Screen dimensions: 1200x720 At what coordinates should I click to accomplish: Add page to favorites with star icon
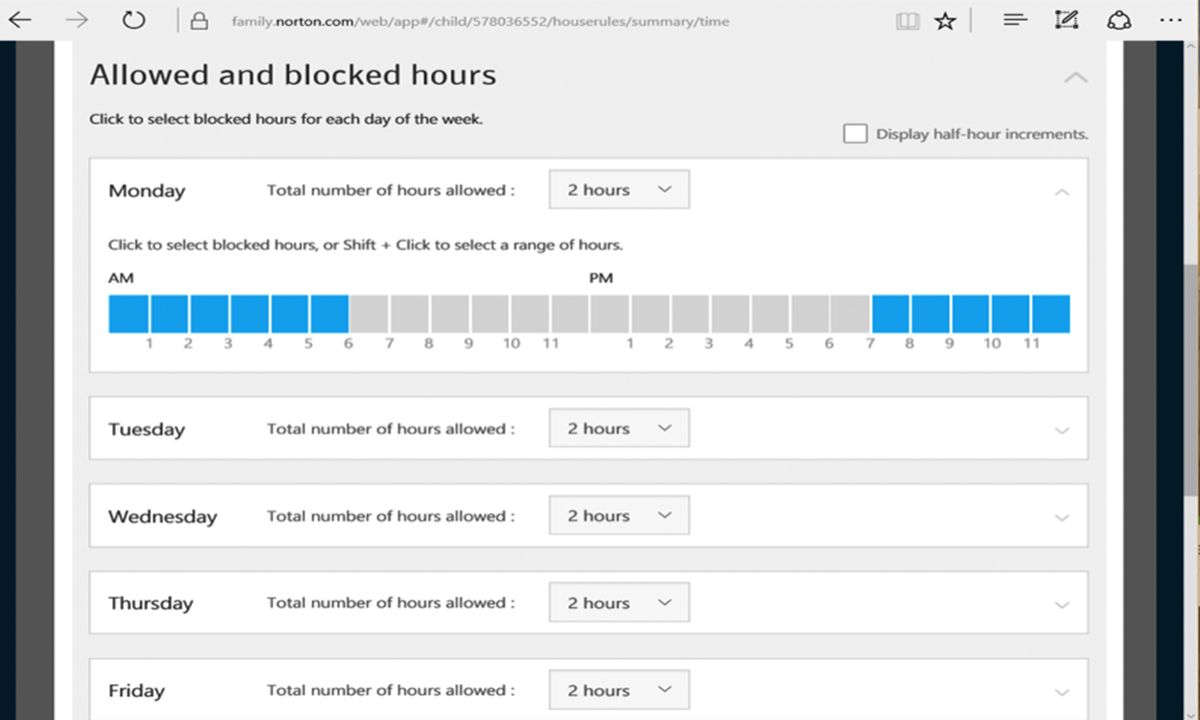click(x=945, y=19)
